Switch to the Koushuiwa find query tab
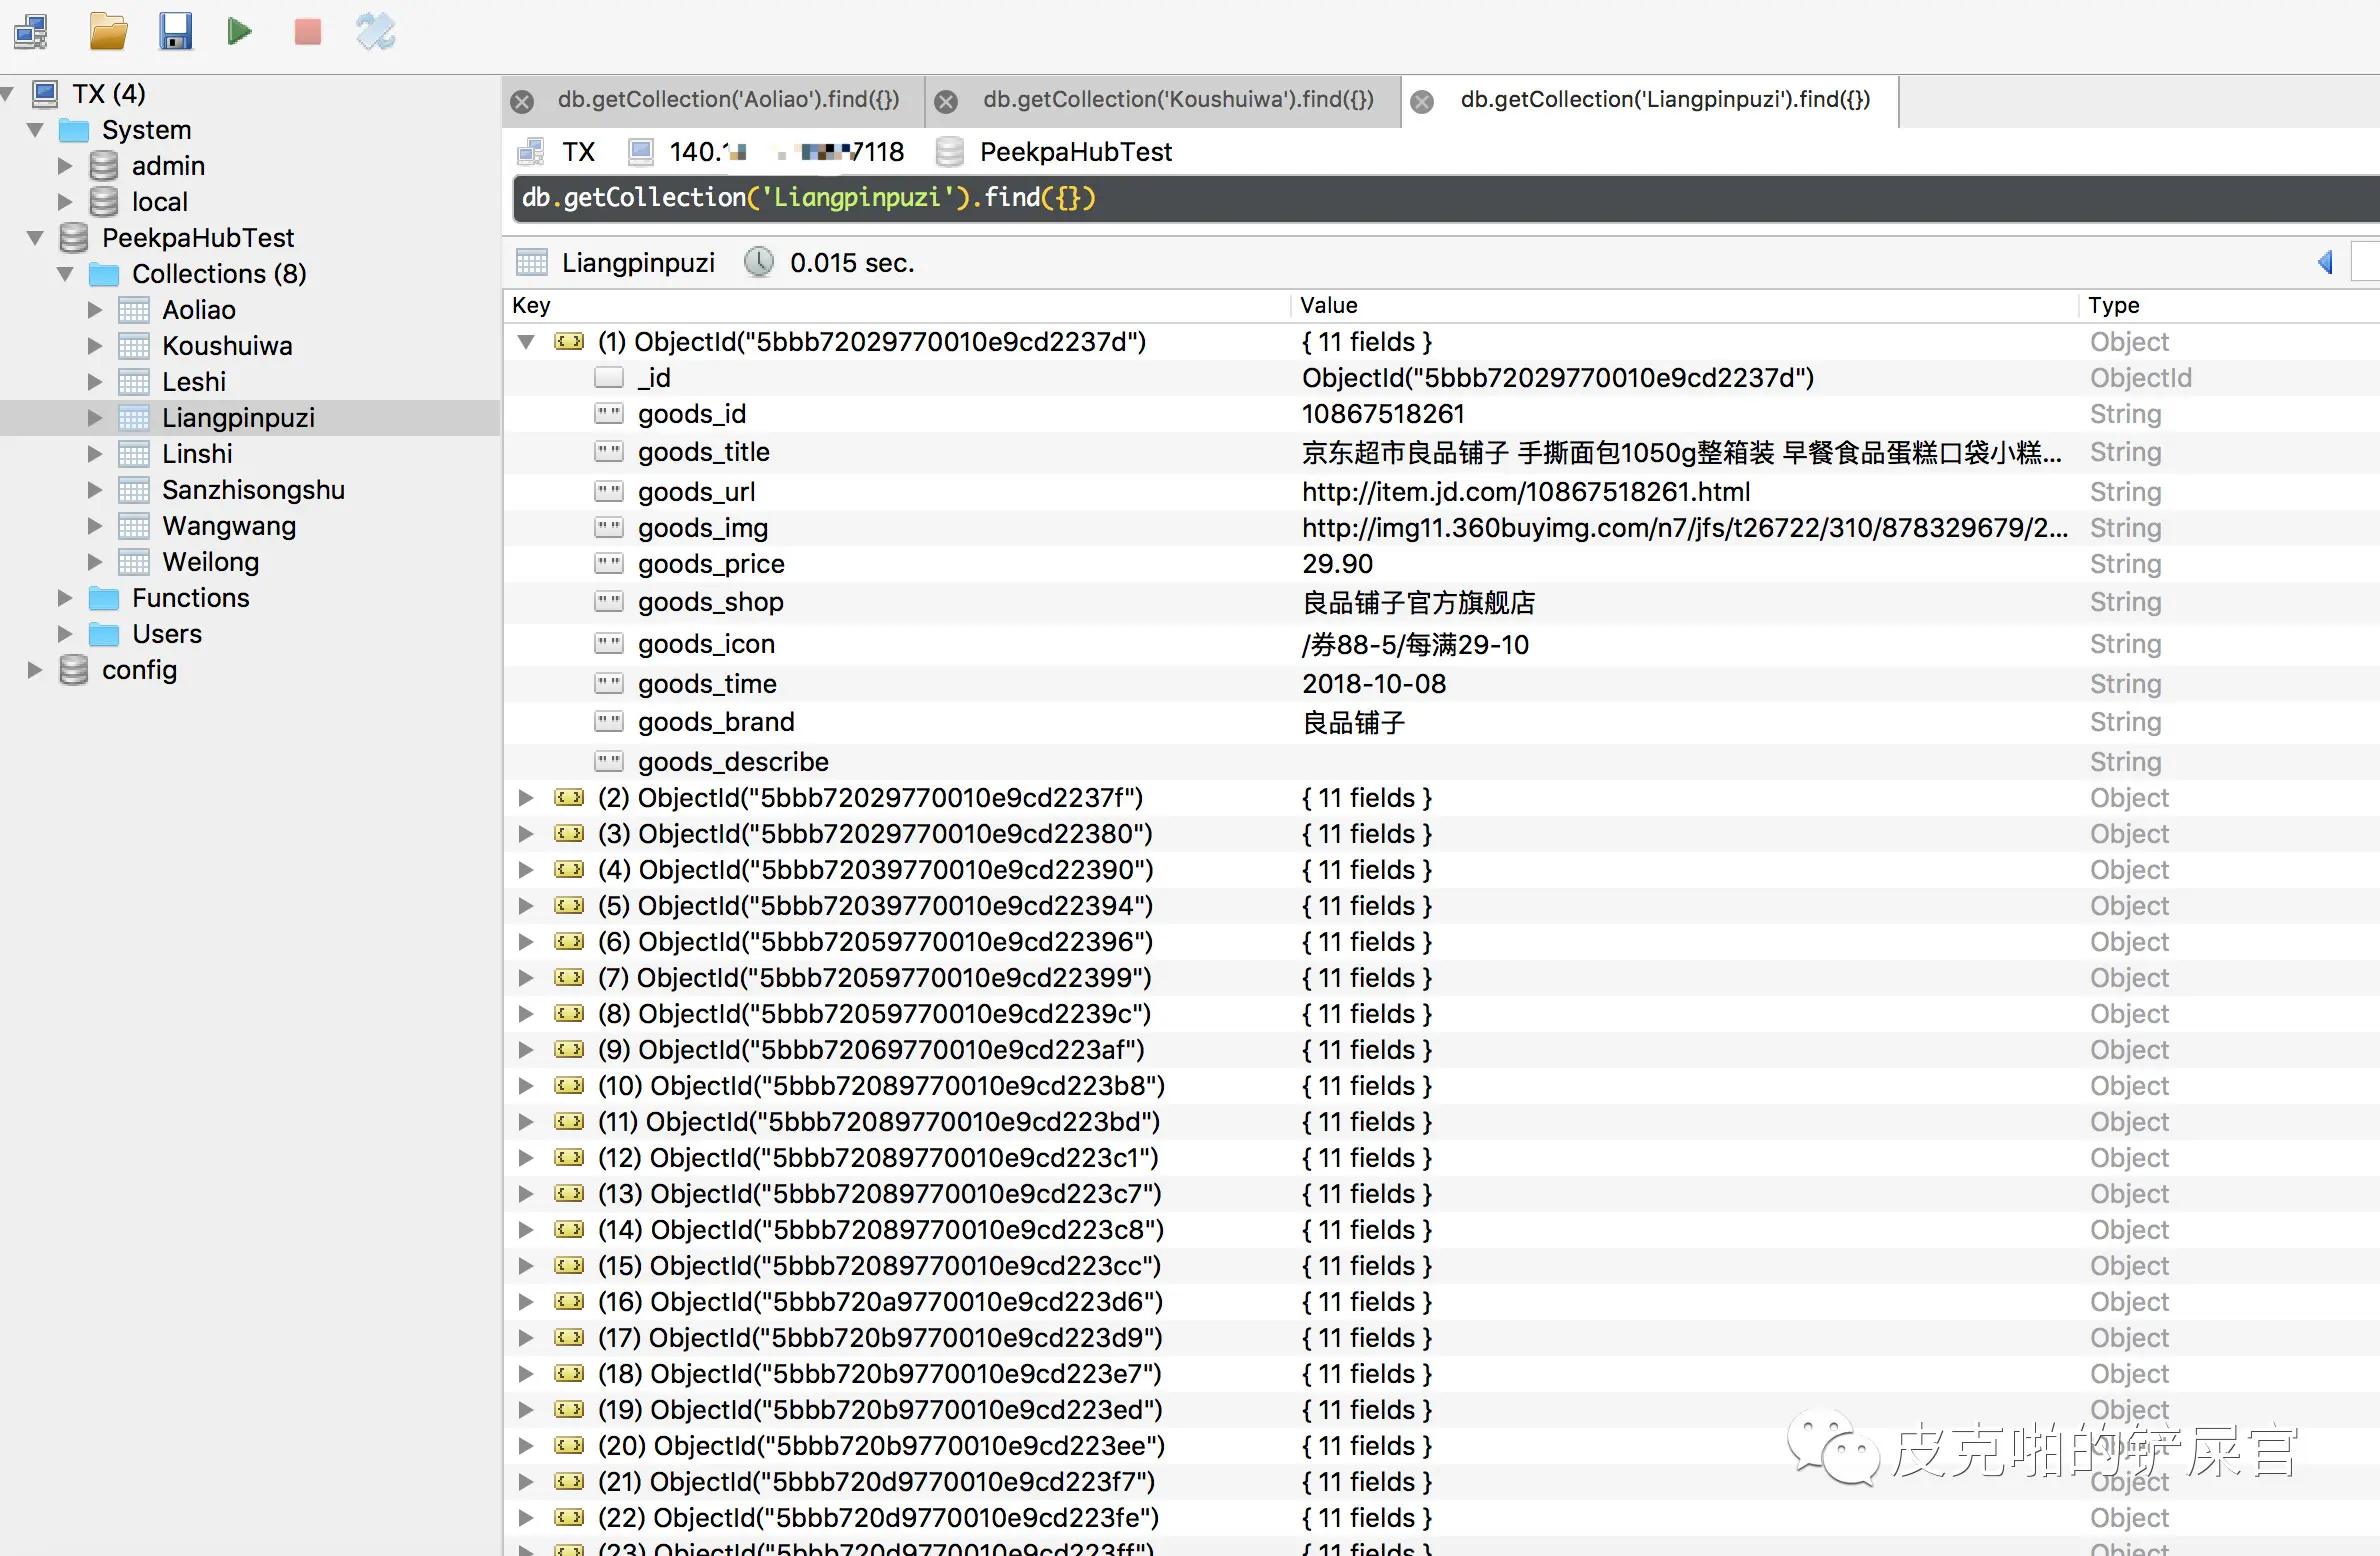 pos(1177,100)
